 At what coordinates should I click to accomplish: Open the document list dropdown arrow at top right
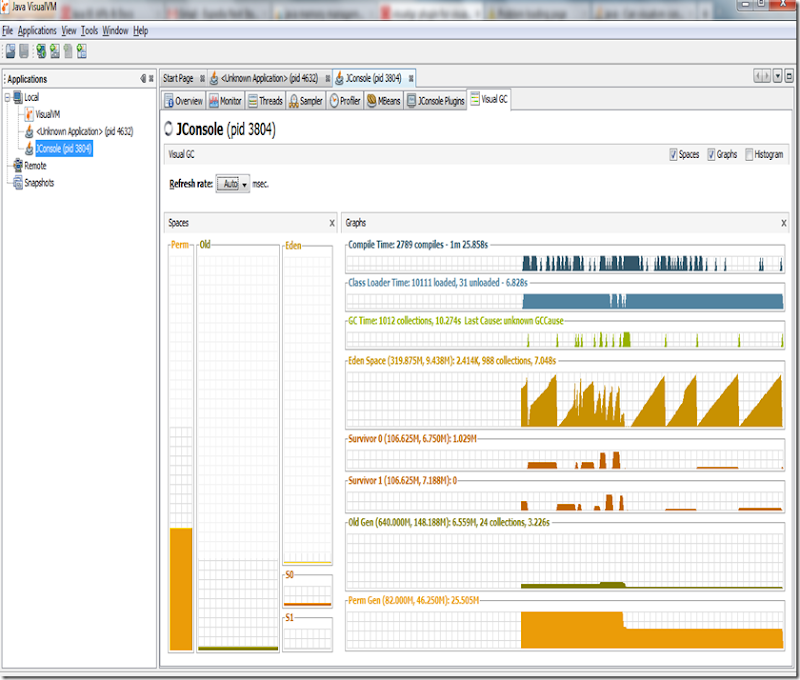776,77
